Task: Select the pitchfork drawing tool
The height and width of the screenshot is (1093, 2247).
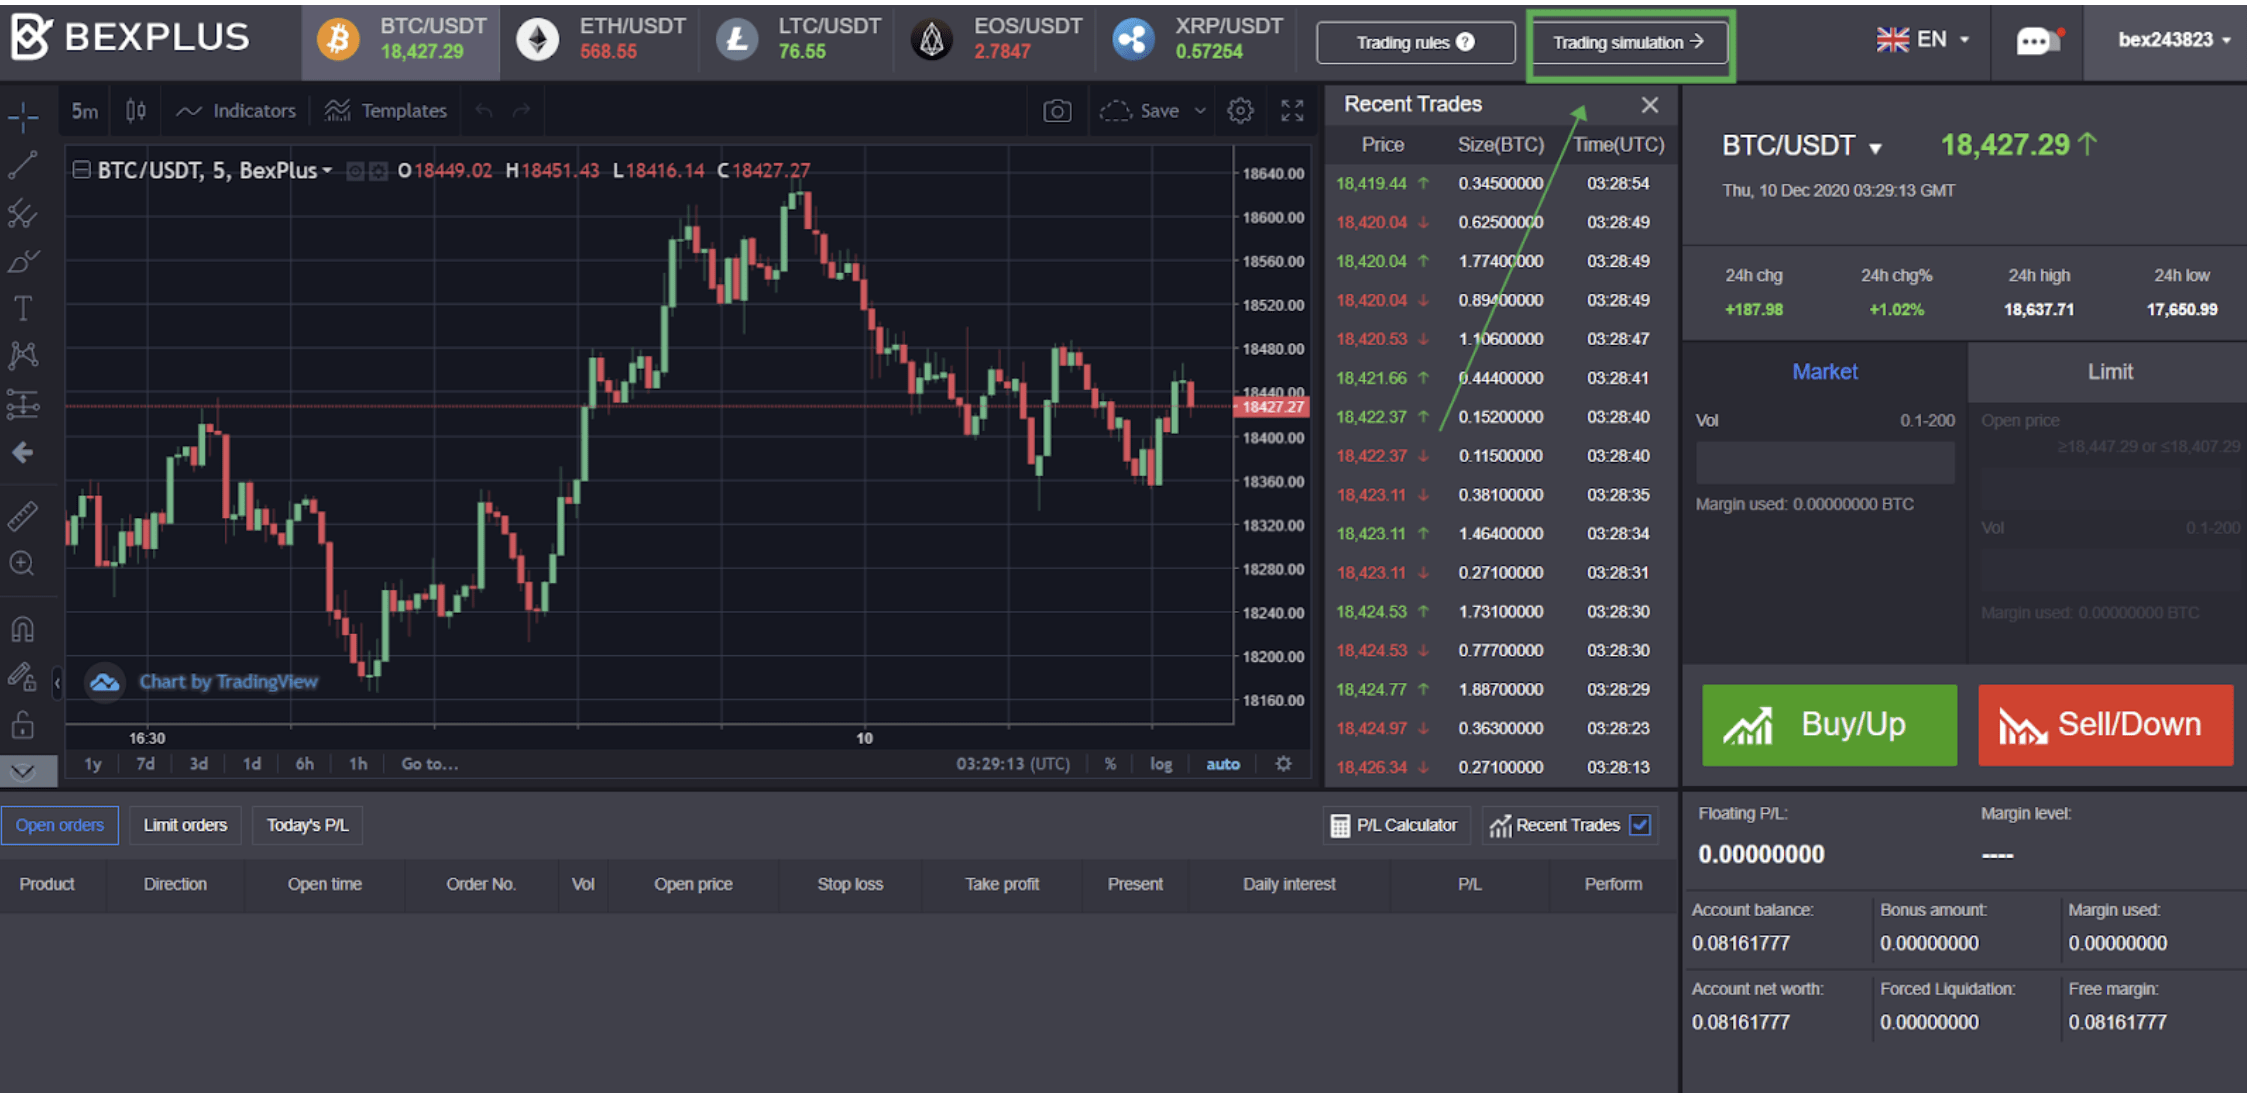Action: [x=23, y=213]
